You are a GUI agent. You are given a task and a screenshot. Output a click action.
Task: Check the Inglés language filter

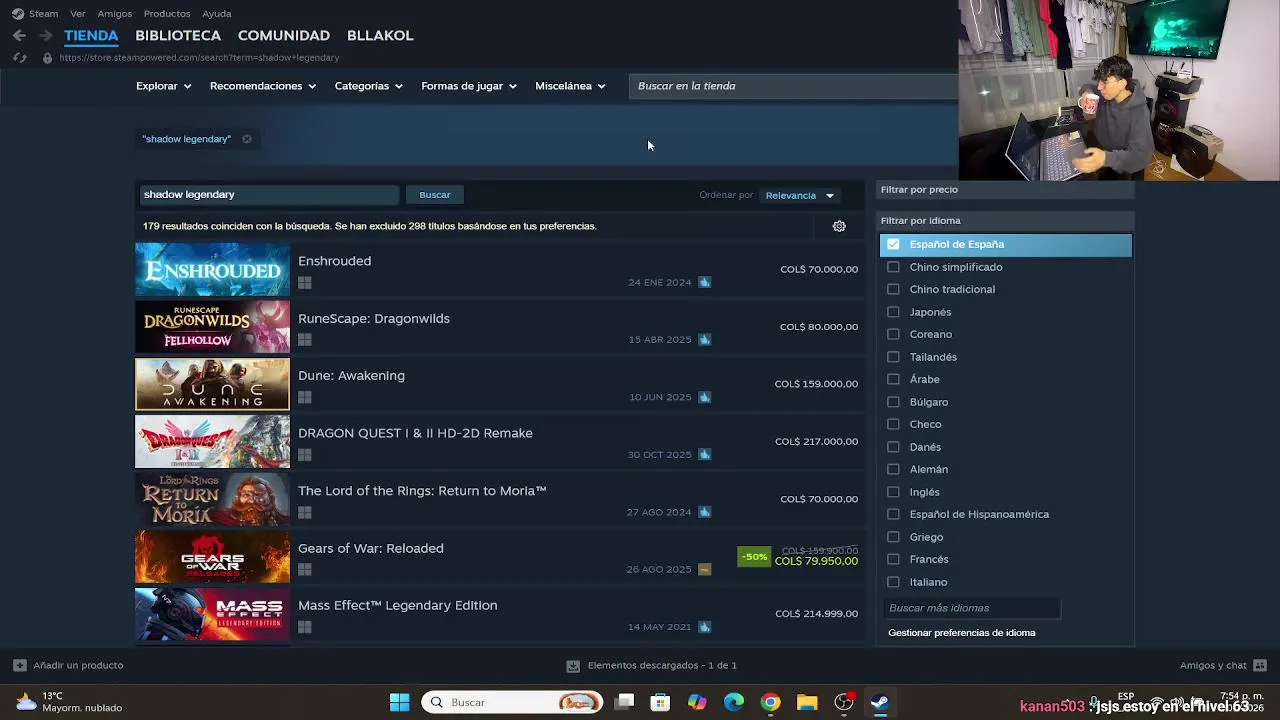893,492
